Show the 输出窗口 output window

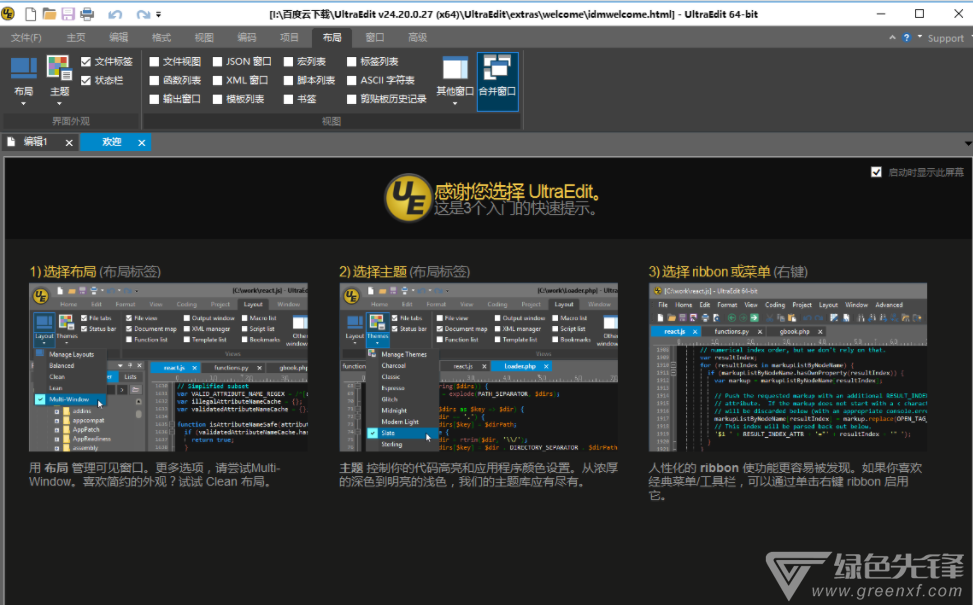pyautogui.click(x=155, y=99)
